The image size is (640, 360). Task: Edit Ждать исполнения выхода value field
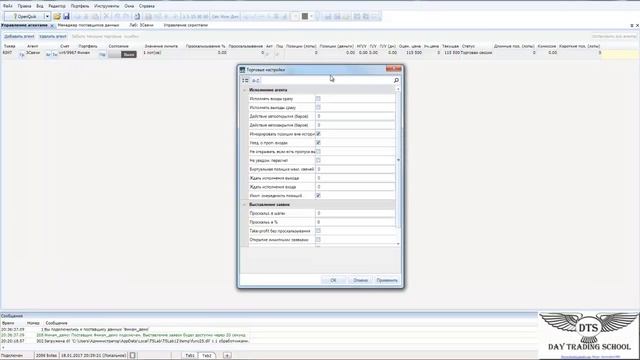(x=355, y=178)
